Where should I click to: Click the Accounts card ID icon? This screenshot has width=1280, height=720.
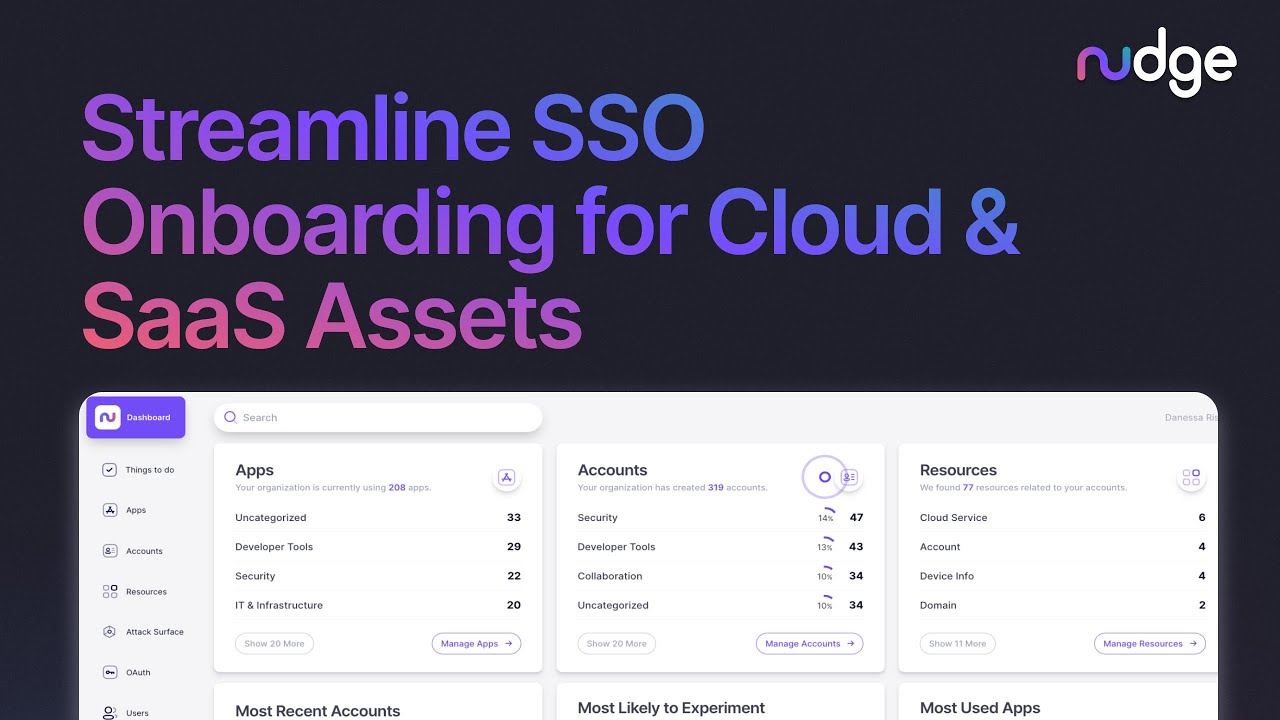pyautogui.click(x=849, y=477)
